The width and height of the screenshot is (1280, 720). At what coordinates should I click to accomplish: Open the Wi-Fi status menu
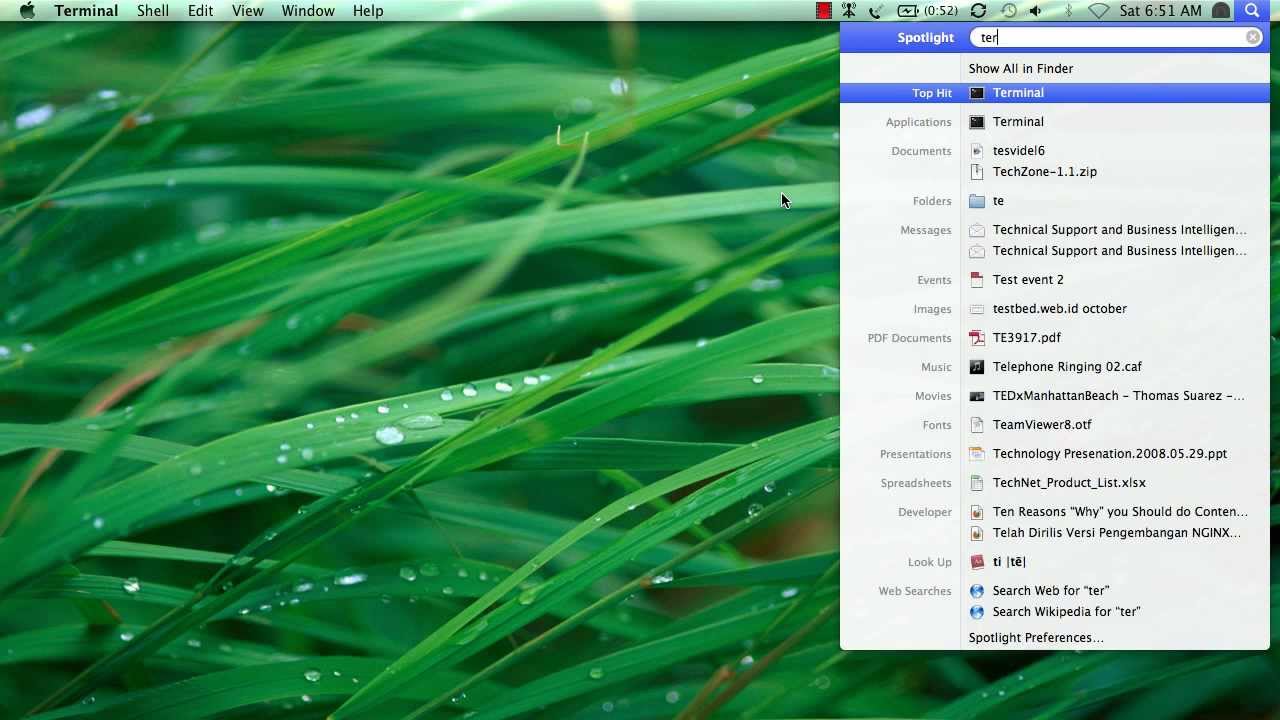(1099, 11)
